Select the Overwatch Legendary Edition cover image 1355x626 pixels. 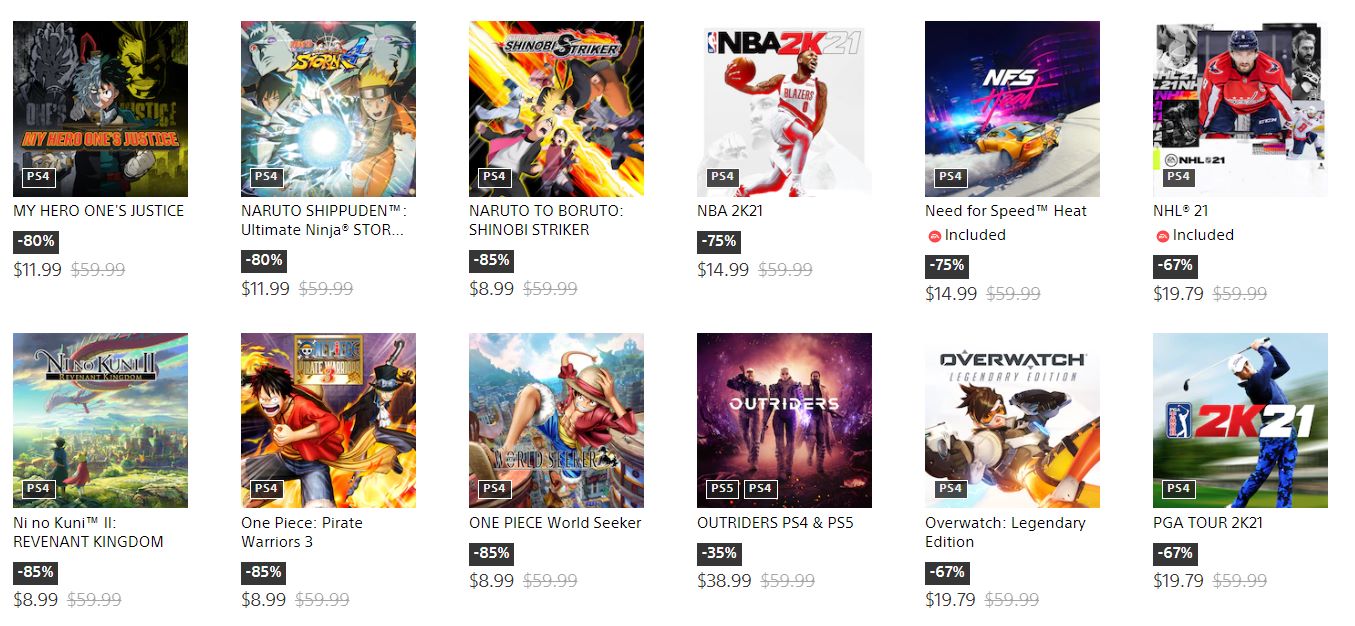point(1012,421)
